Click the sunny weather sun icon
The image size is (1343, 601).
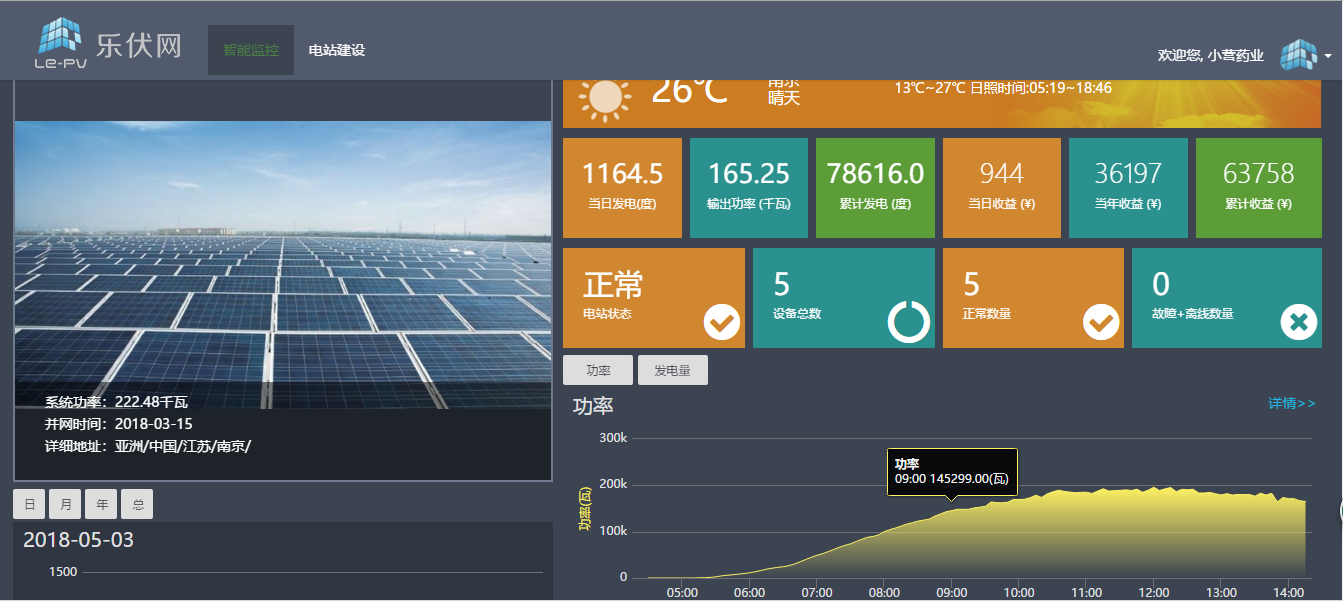coord(605,98)
